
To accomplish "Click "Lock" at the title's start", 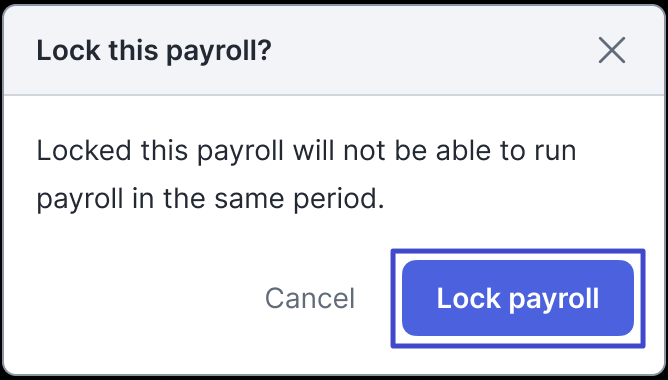I will click(69, 51).
